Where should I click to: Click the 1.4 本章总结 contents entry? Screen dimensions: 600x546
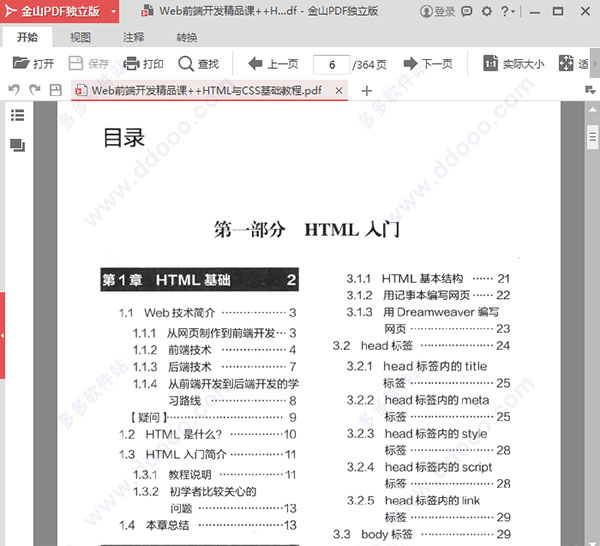[207, 525]
